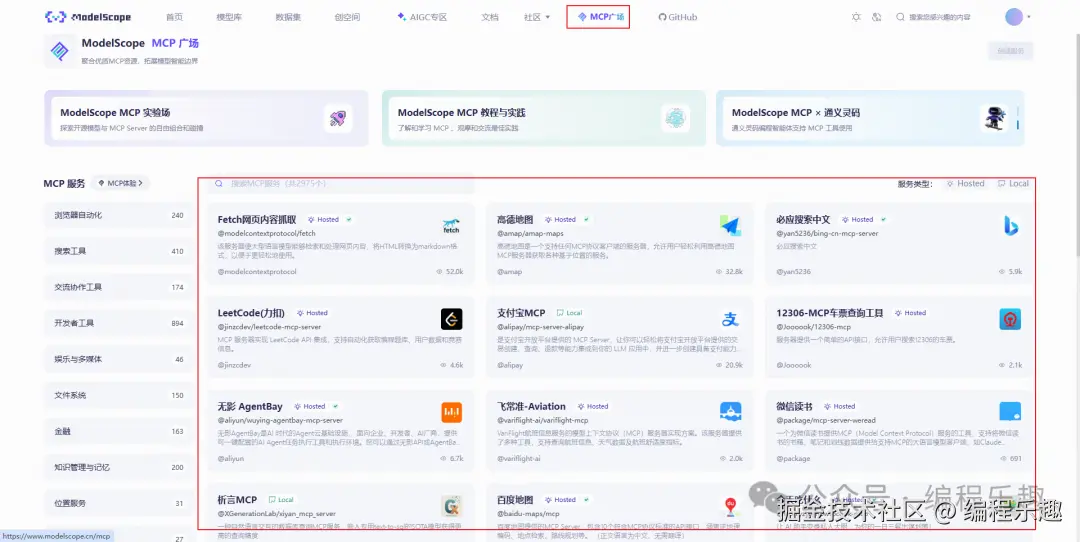Open the GitHub link in header
This screenshot has width=1080, height=542.
[x=678, y=17]
